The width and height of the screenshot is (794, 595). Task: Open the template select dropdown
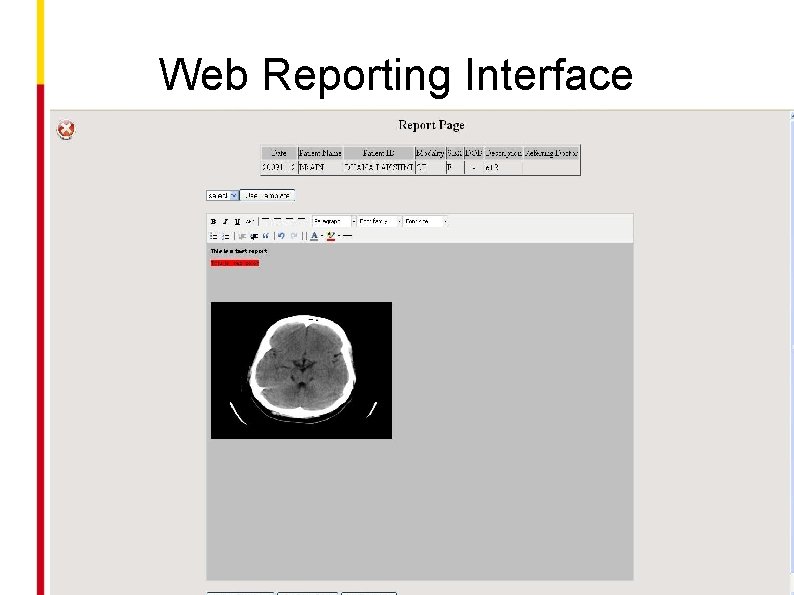click(x=222, y=195)
